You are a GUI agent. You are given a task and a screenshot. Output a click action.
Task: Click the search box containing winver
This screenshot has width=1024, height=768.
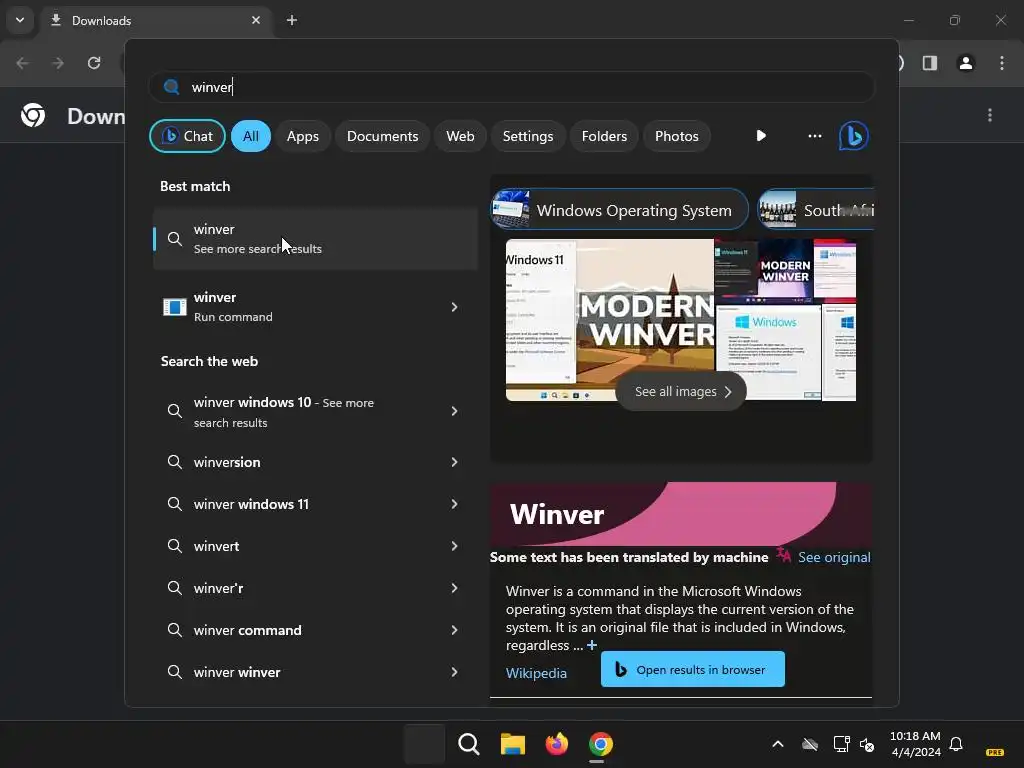[x=511, y=87]
